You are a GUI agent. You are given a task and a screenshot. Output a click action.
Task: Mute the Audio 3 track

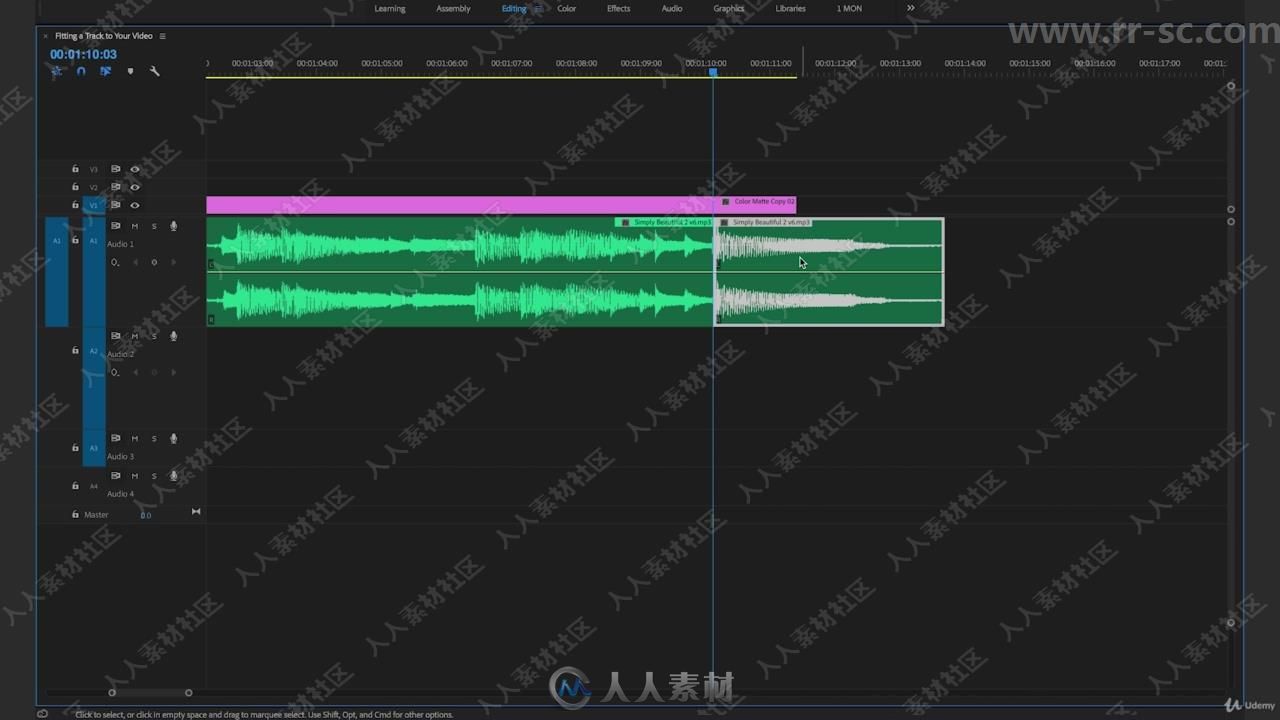point(135,438)
